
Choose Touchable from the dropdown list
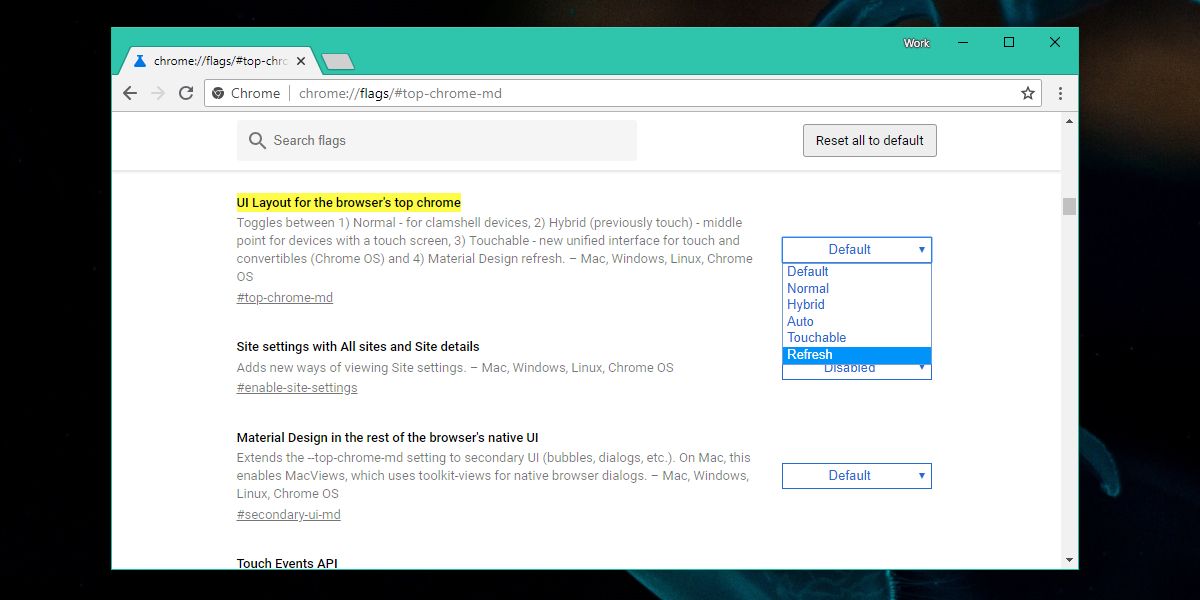[857, 338]
